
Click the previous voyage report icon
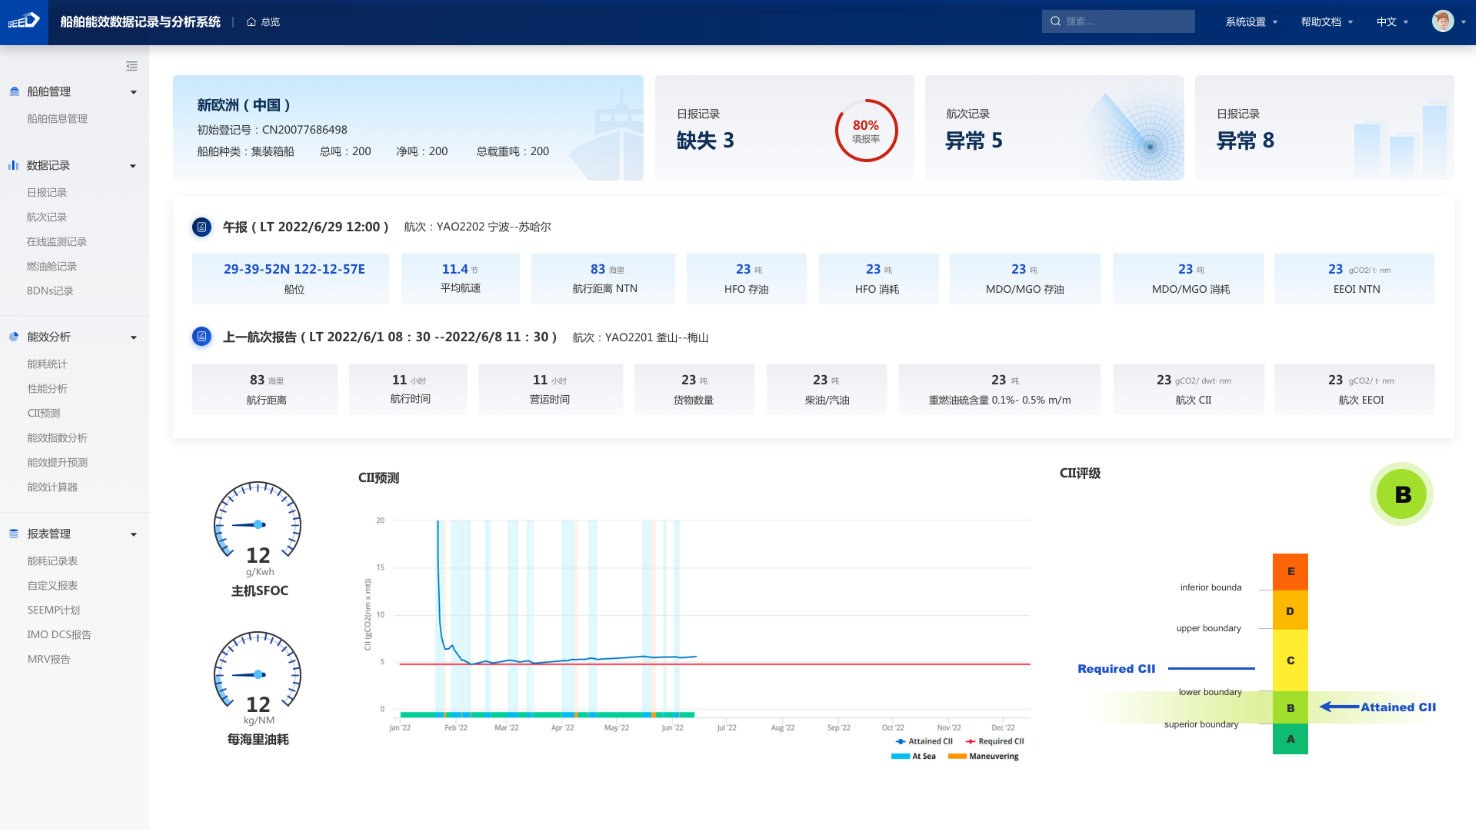[201, 337]
